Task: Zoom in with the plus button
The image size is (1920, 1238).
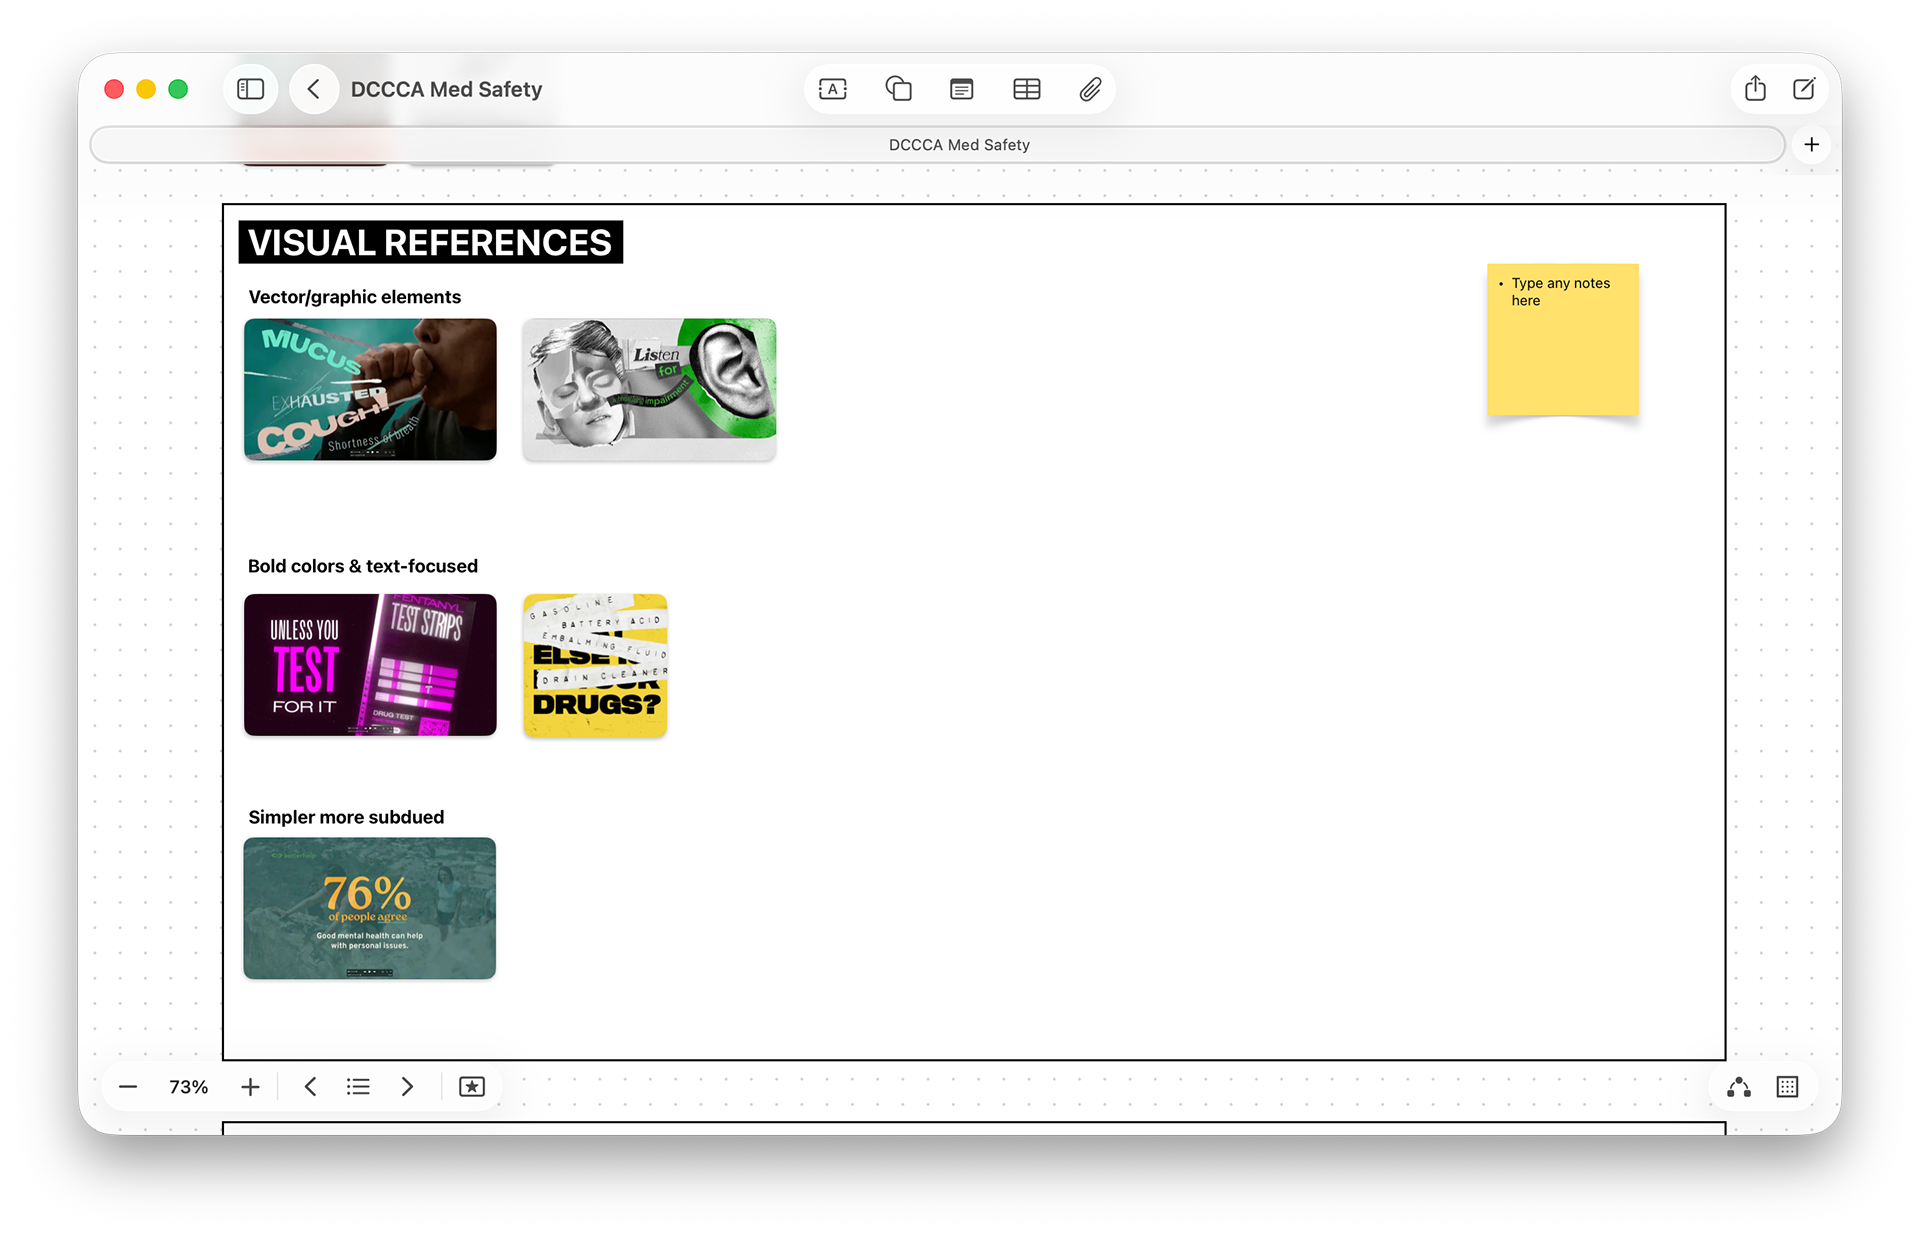Action: tap(250, 1087)
